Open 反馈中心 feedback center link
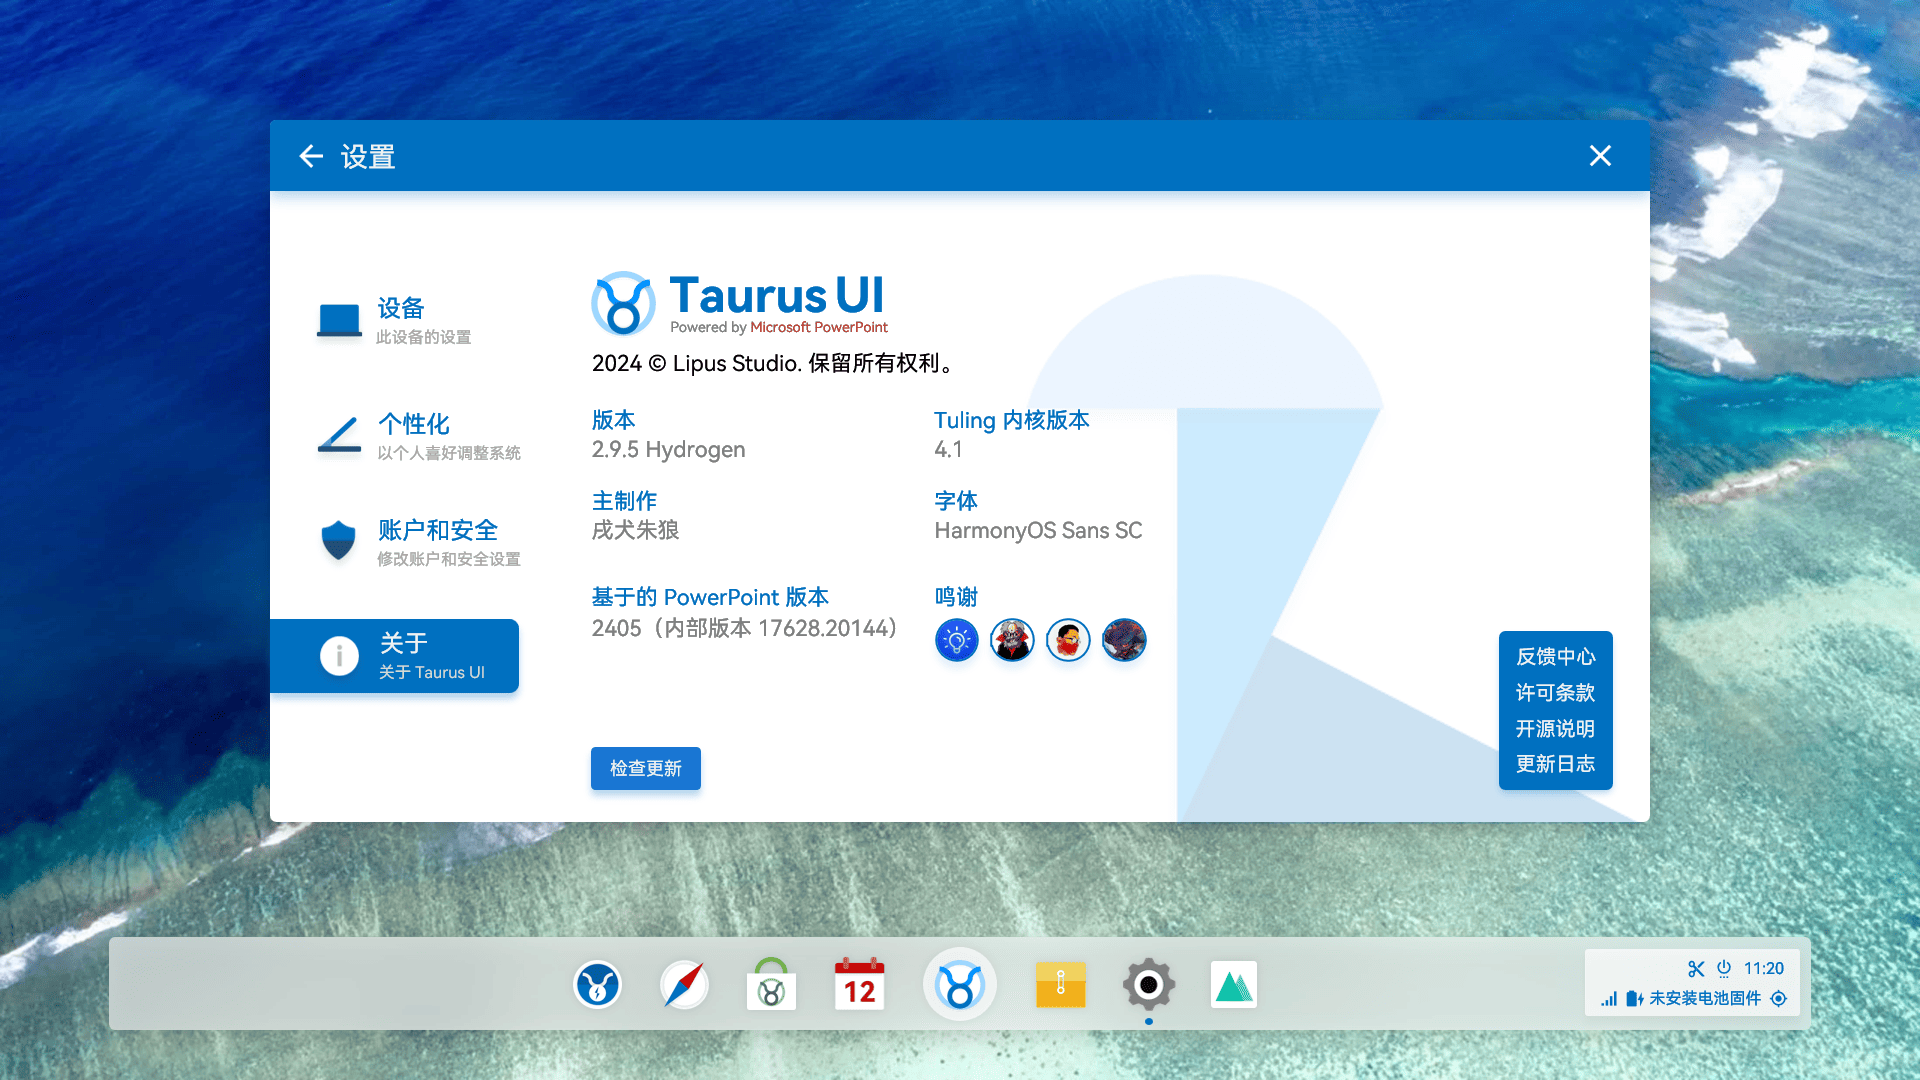This screenshot has width=1920, height=1080. 1555,657
